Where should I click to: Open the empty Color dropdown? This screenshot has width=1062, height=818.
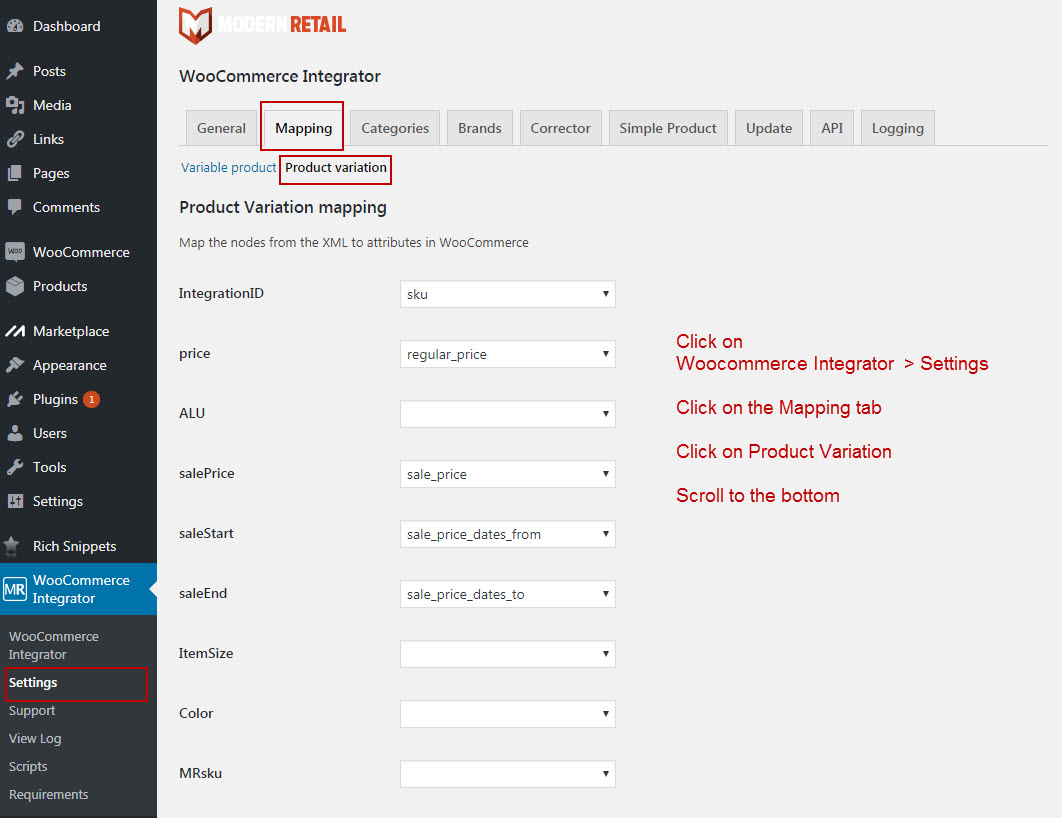[507, 714]
